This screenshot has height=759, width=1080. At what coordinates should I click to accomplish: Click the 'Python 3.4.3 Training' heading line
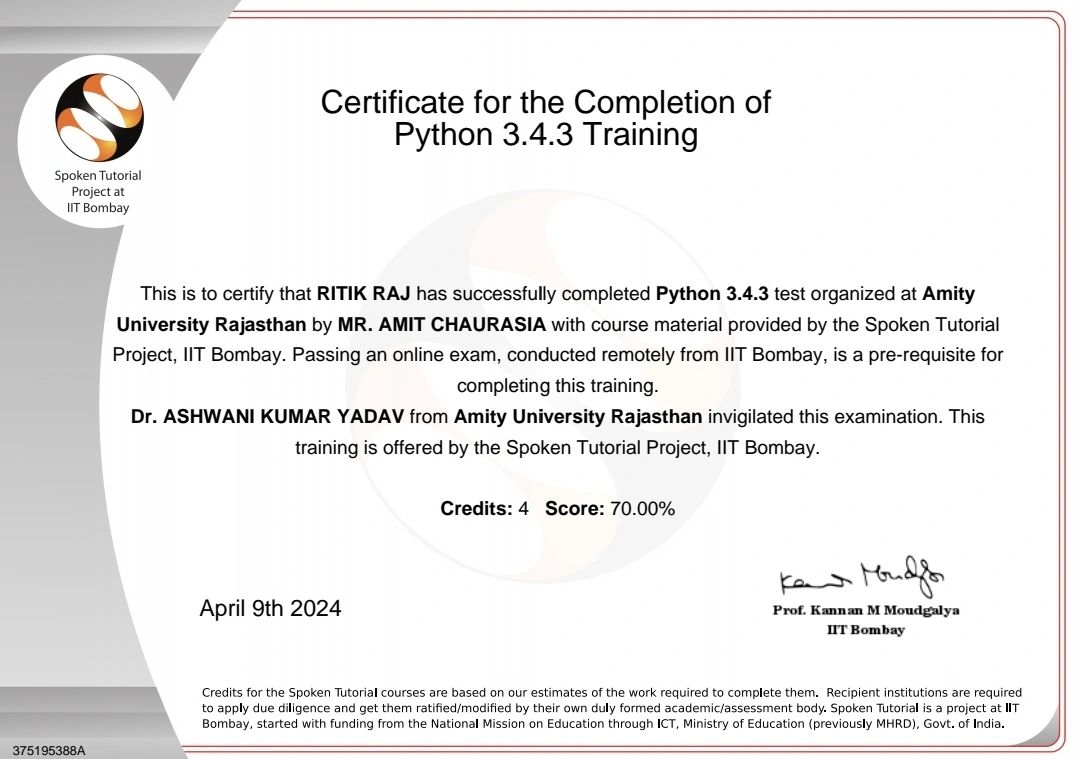click(x=546, y=134)
